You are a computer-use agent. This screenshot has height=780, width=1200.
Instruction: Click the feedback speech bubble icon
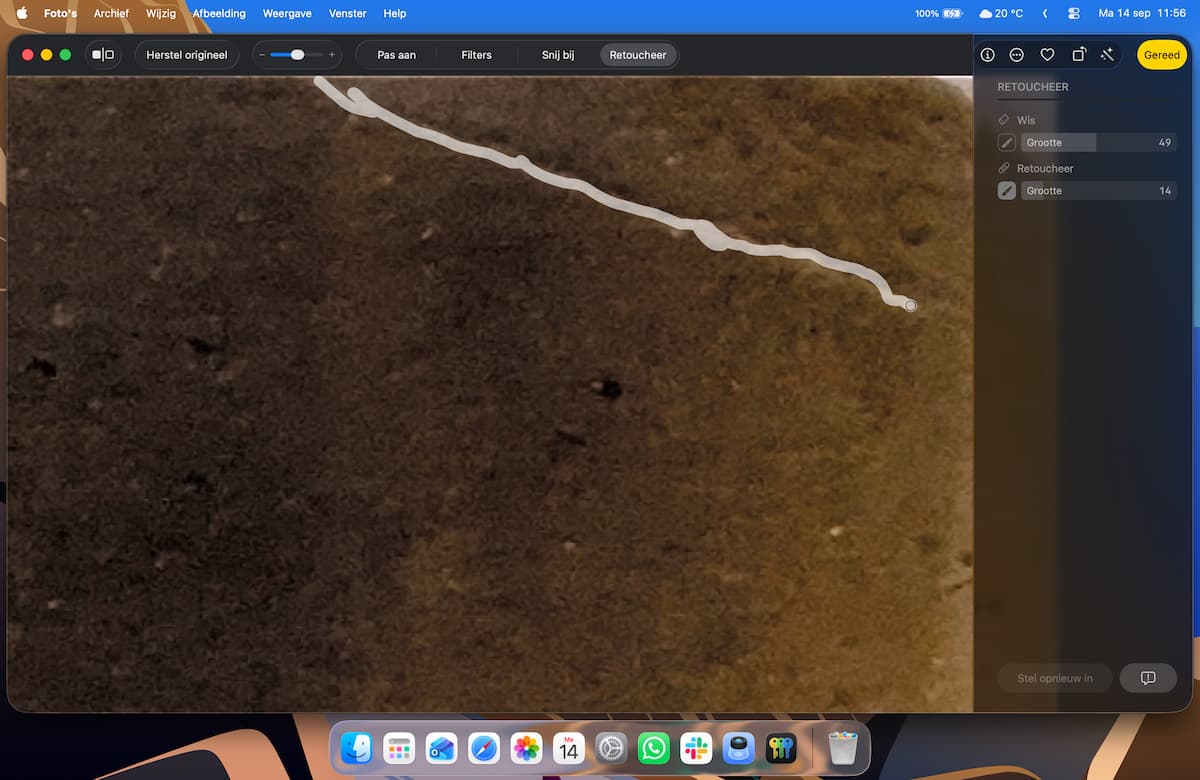pyautogui.click(x=1148, y=678)
